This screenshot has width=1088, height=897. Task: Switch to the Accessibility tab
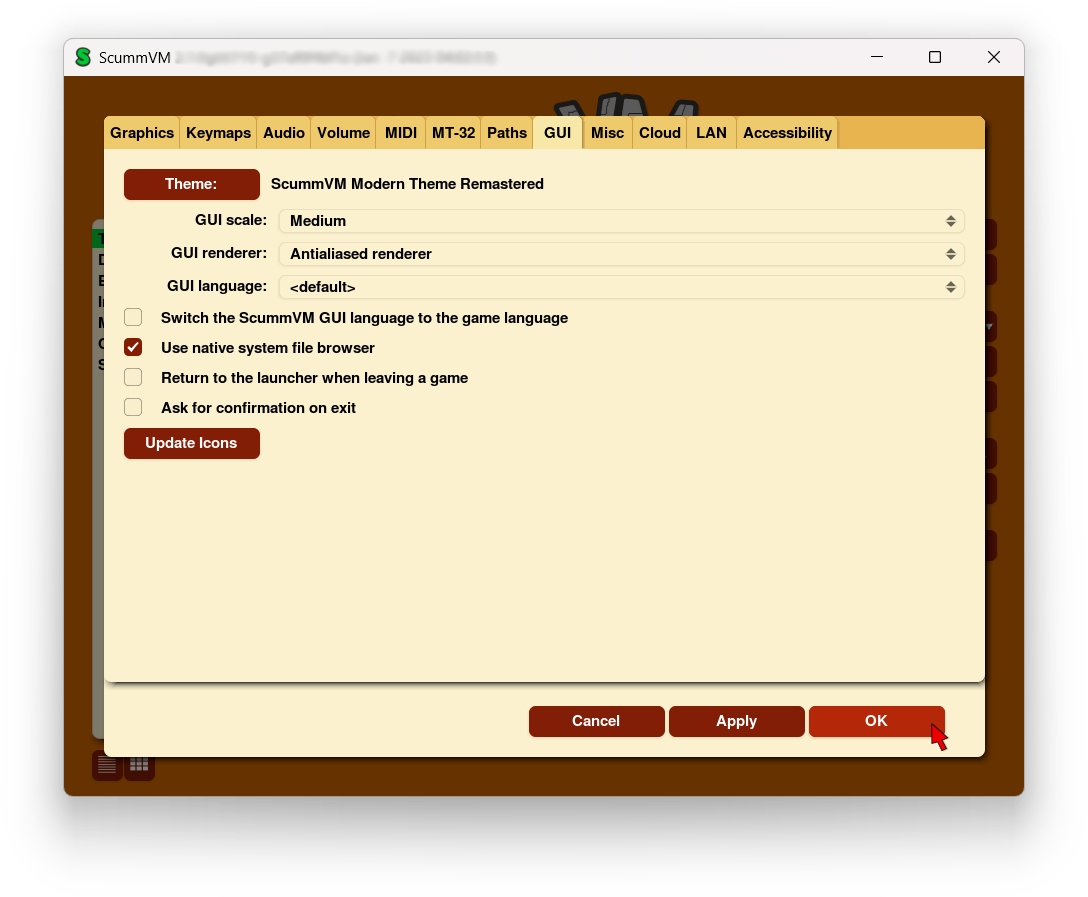click(x=787, y=133)
